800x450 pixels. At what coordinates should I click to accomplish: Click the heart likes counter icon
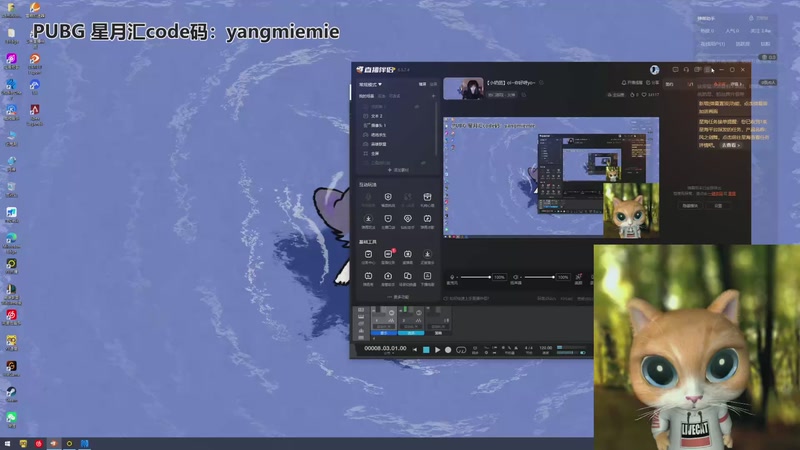[x=644, y=95]
